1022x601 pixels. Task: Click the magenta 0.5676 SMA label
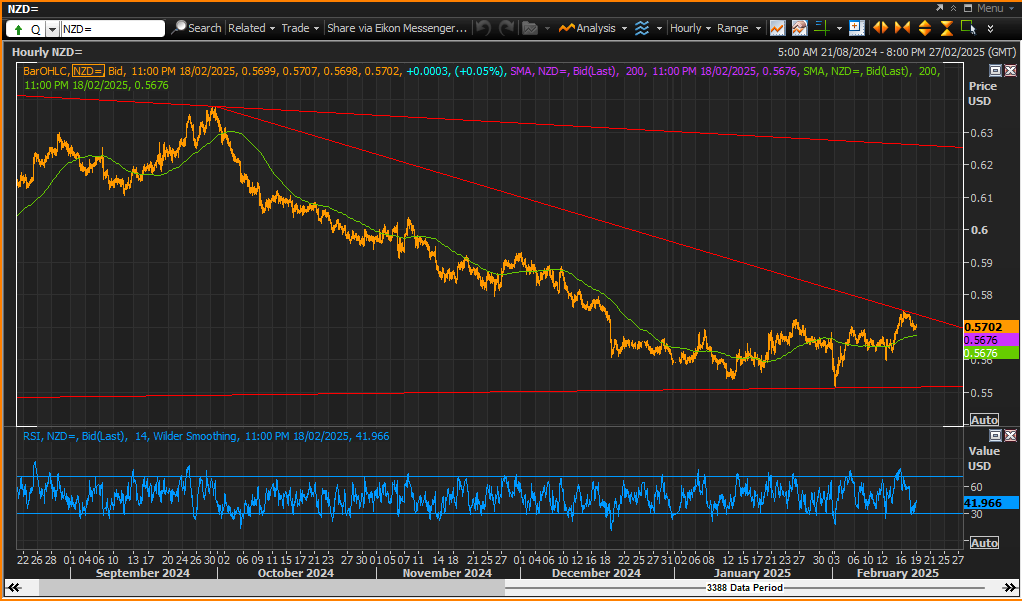click(991, 340)
